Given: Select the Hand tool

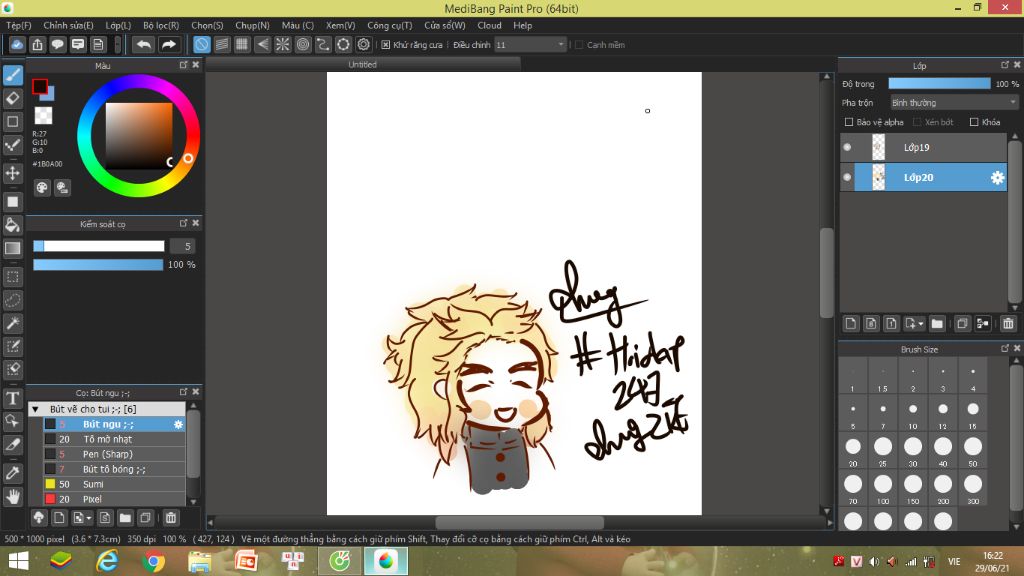Looking at the screenshot, I should pos(13,497).
